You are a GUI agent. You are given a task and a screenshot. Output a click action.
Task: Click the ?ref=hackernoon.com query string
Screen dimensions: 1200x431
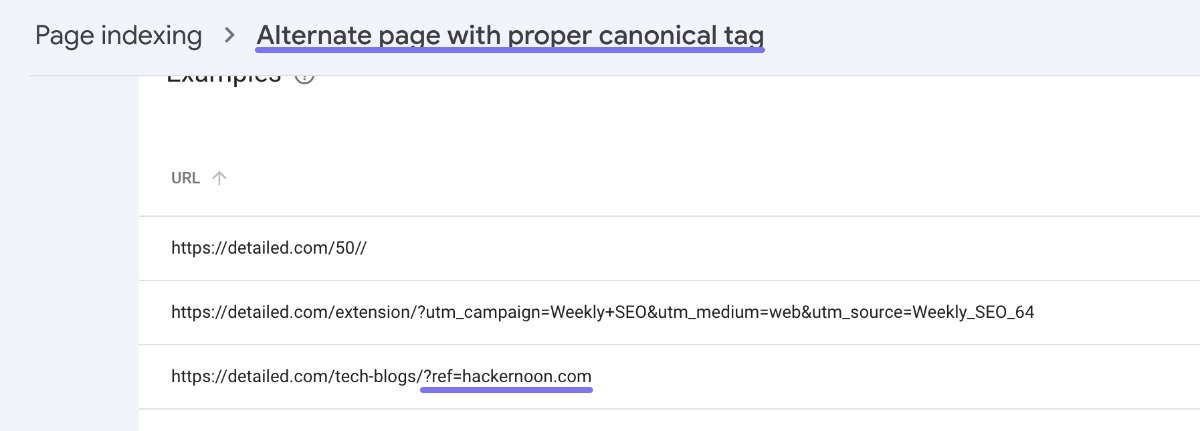click(x=507, y=376)
